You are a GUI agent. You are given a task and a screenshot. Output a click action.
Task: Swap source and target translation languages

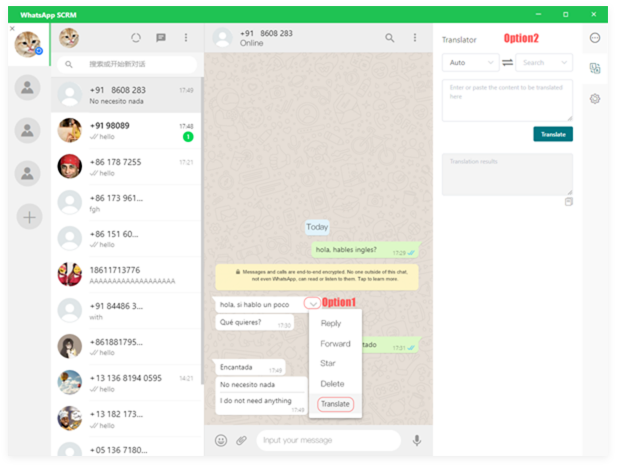pyautogui.click(x=508, y=62)
